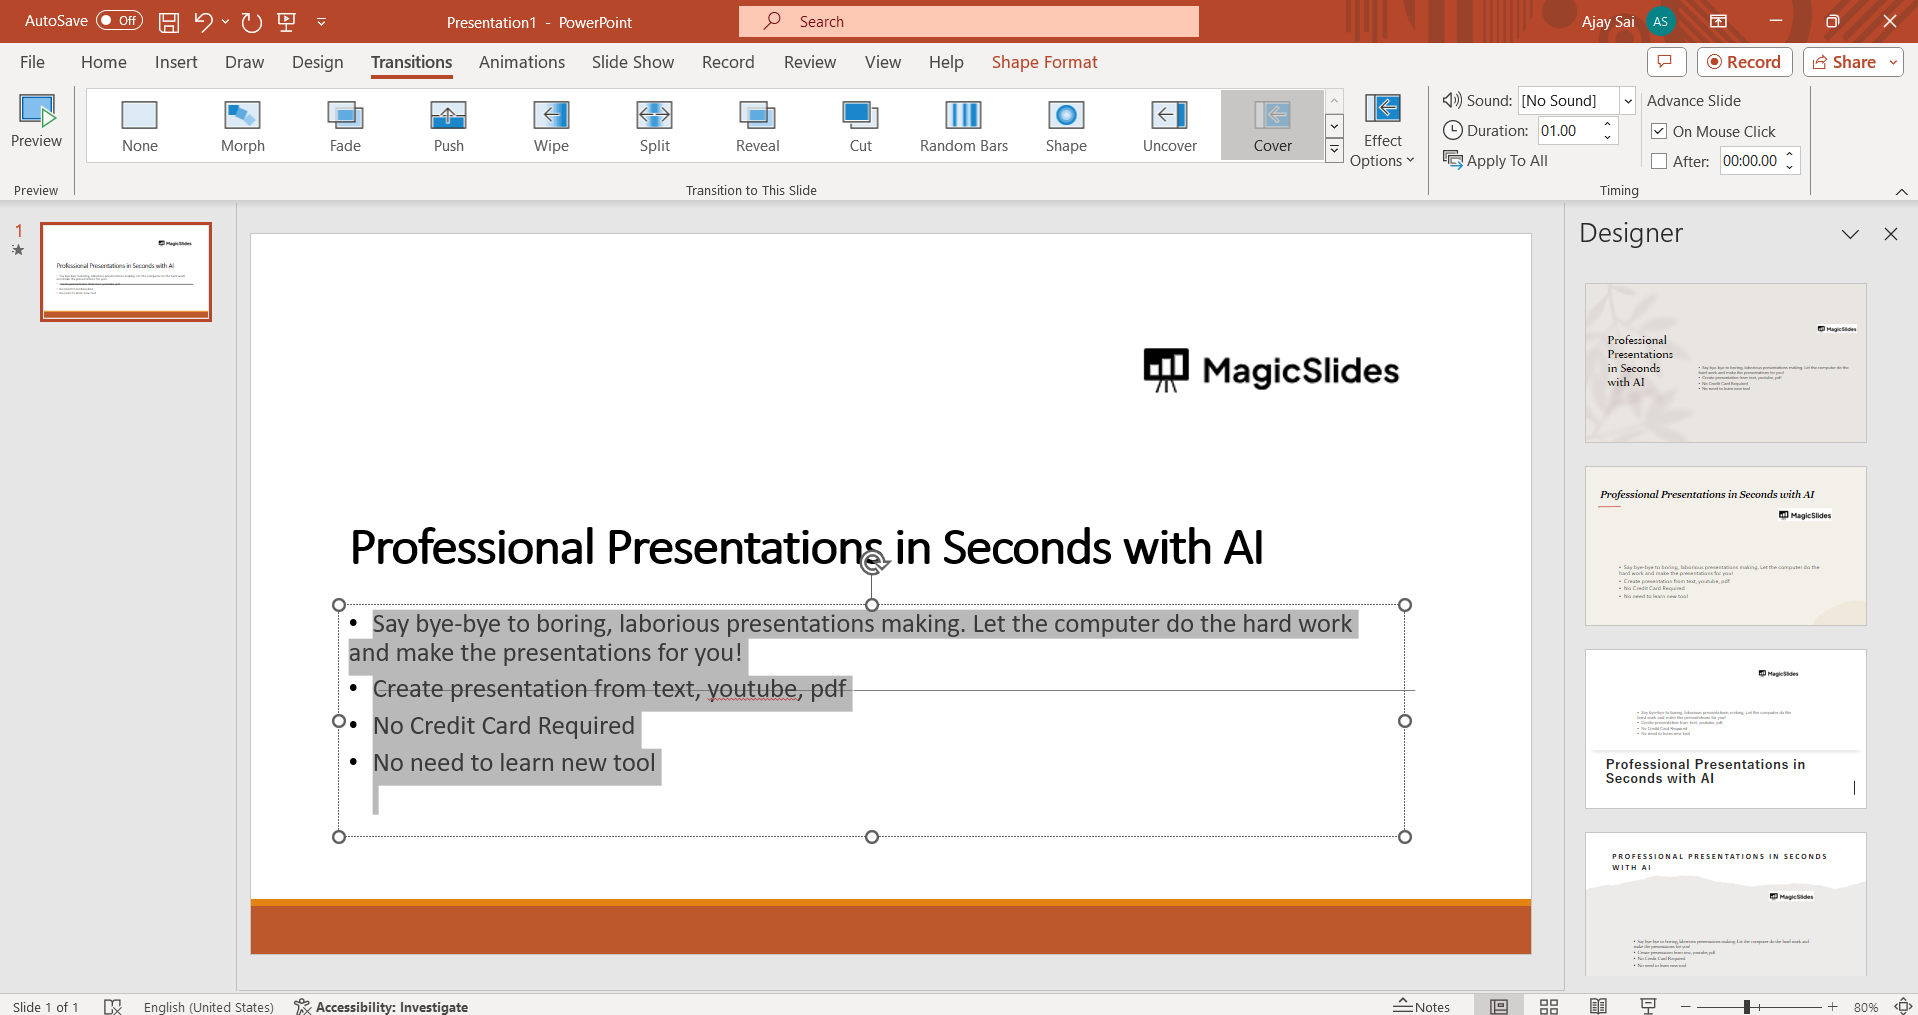
Task: Click the Save icon in title bar
Action: 169,21
